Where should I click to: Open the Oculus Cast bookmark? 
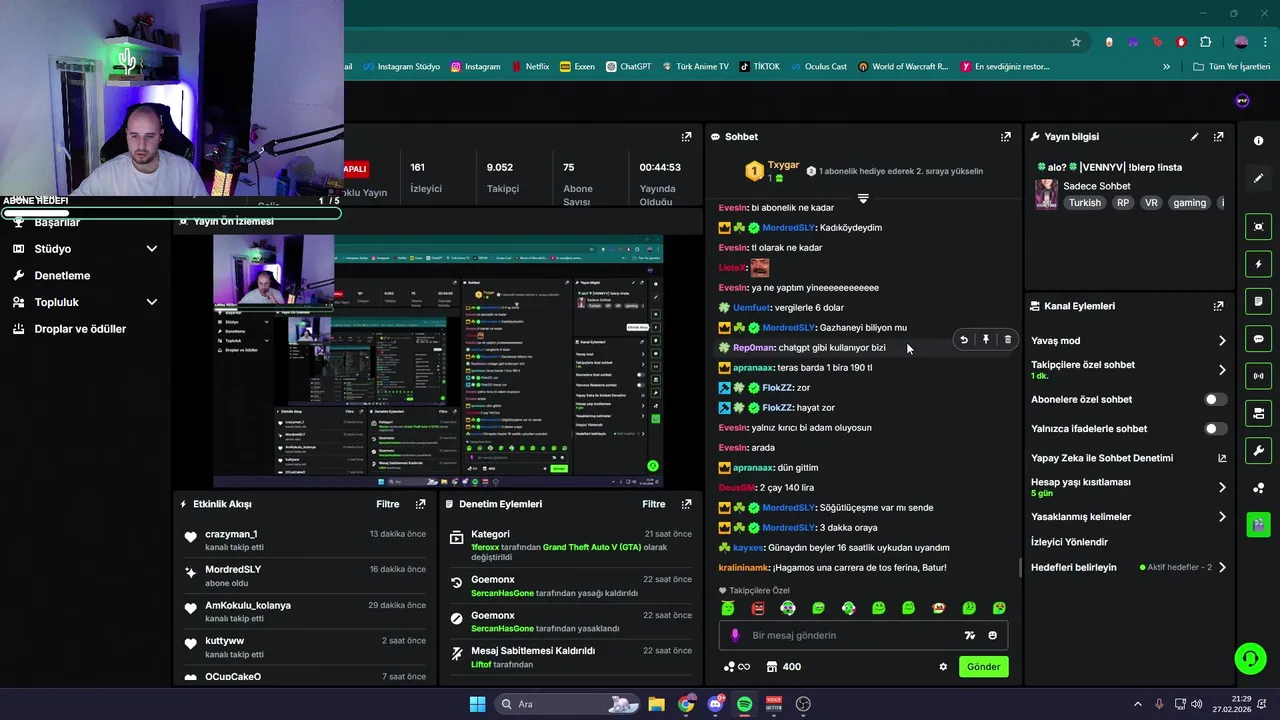coord(818,67)
